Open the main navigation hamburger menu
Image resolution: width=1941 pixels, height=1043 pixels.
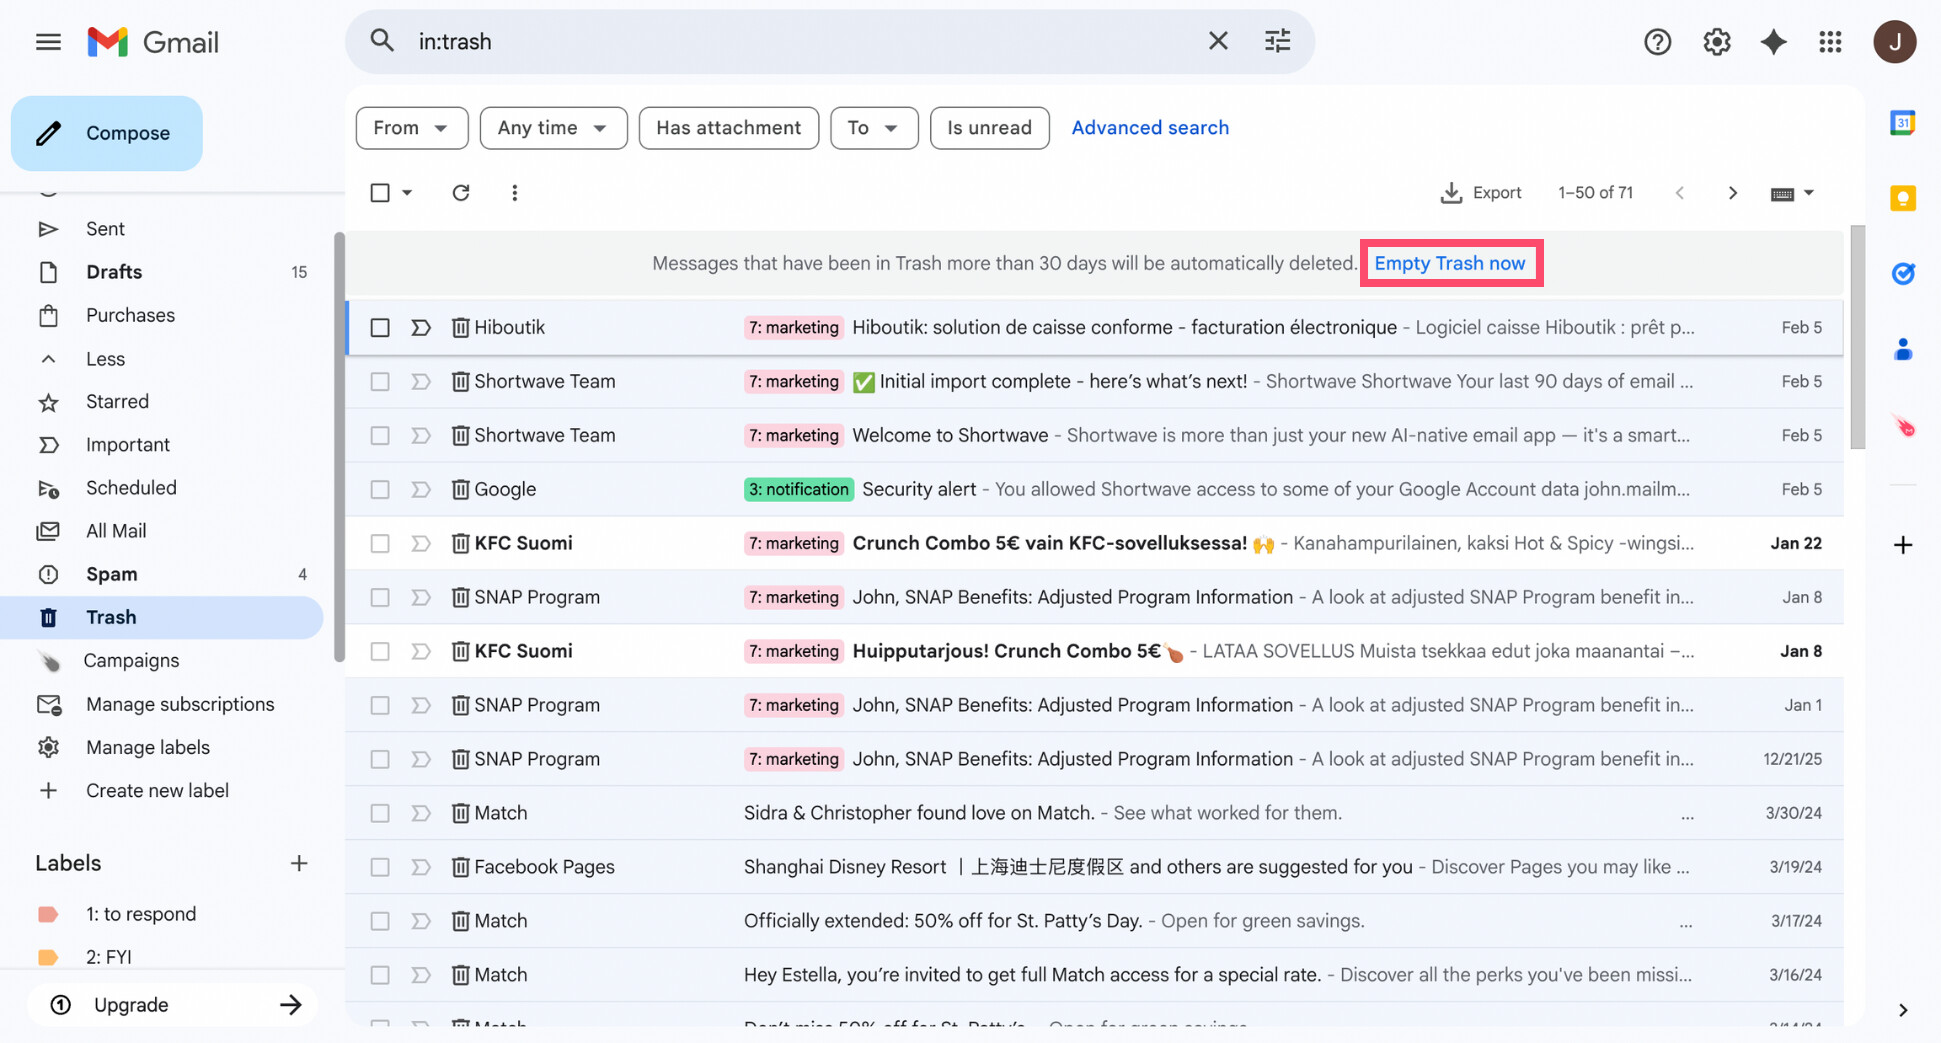pyautogui.click(x=47, y=41)
